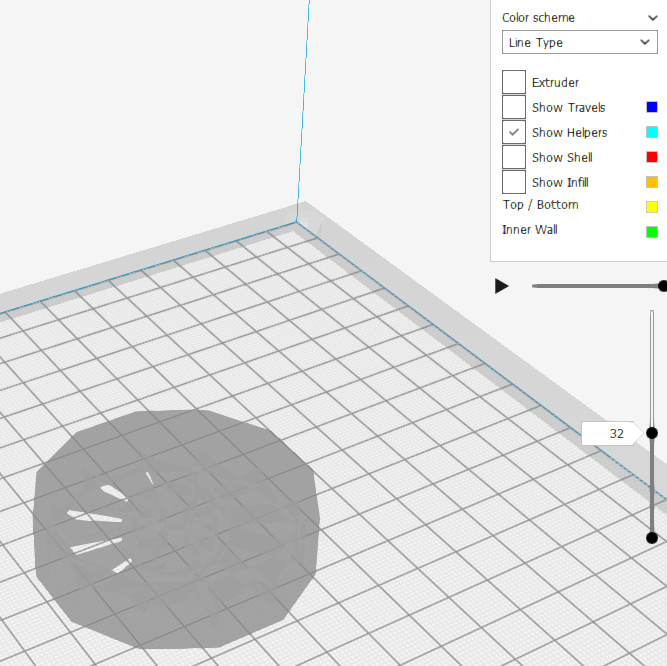The width and height of the screenshot is (667, 666).
Task: Enable the Show Infill checkbox
Action: (513, 182)
